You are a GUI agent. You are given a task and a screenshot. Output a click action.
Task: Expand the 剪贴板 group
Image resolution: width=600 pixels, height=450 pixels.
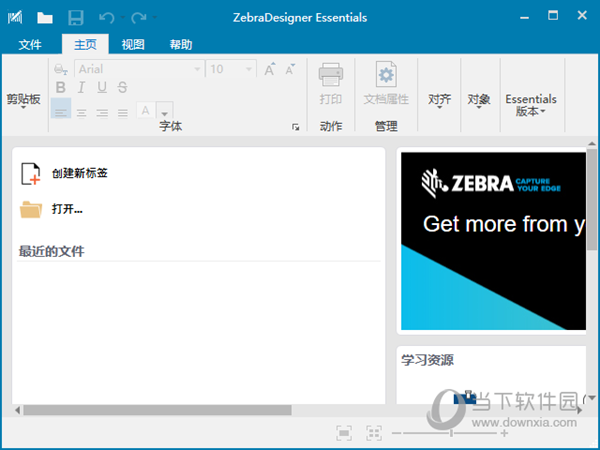pyautogui.click(x=23, y=101)
